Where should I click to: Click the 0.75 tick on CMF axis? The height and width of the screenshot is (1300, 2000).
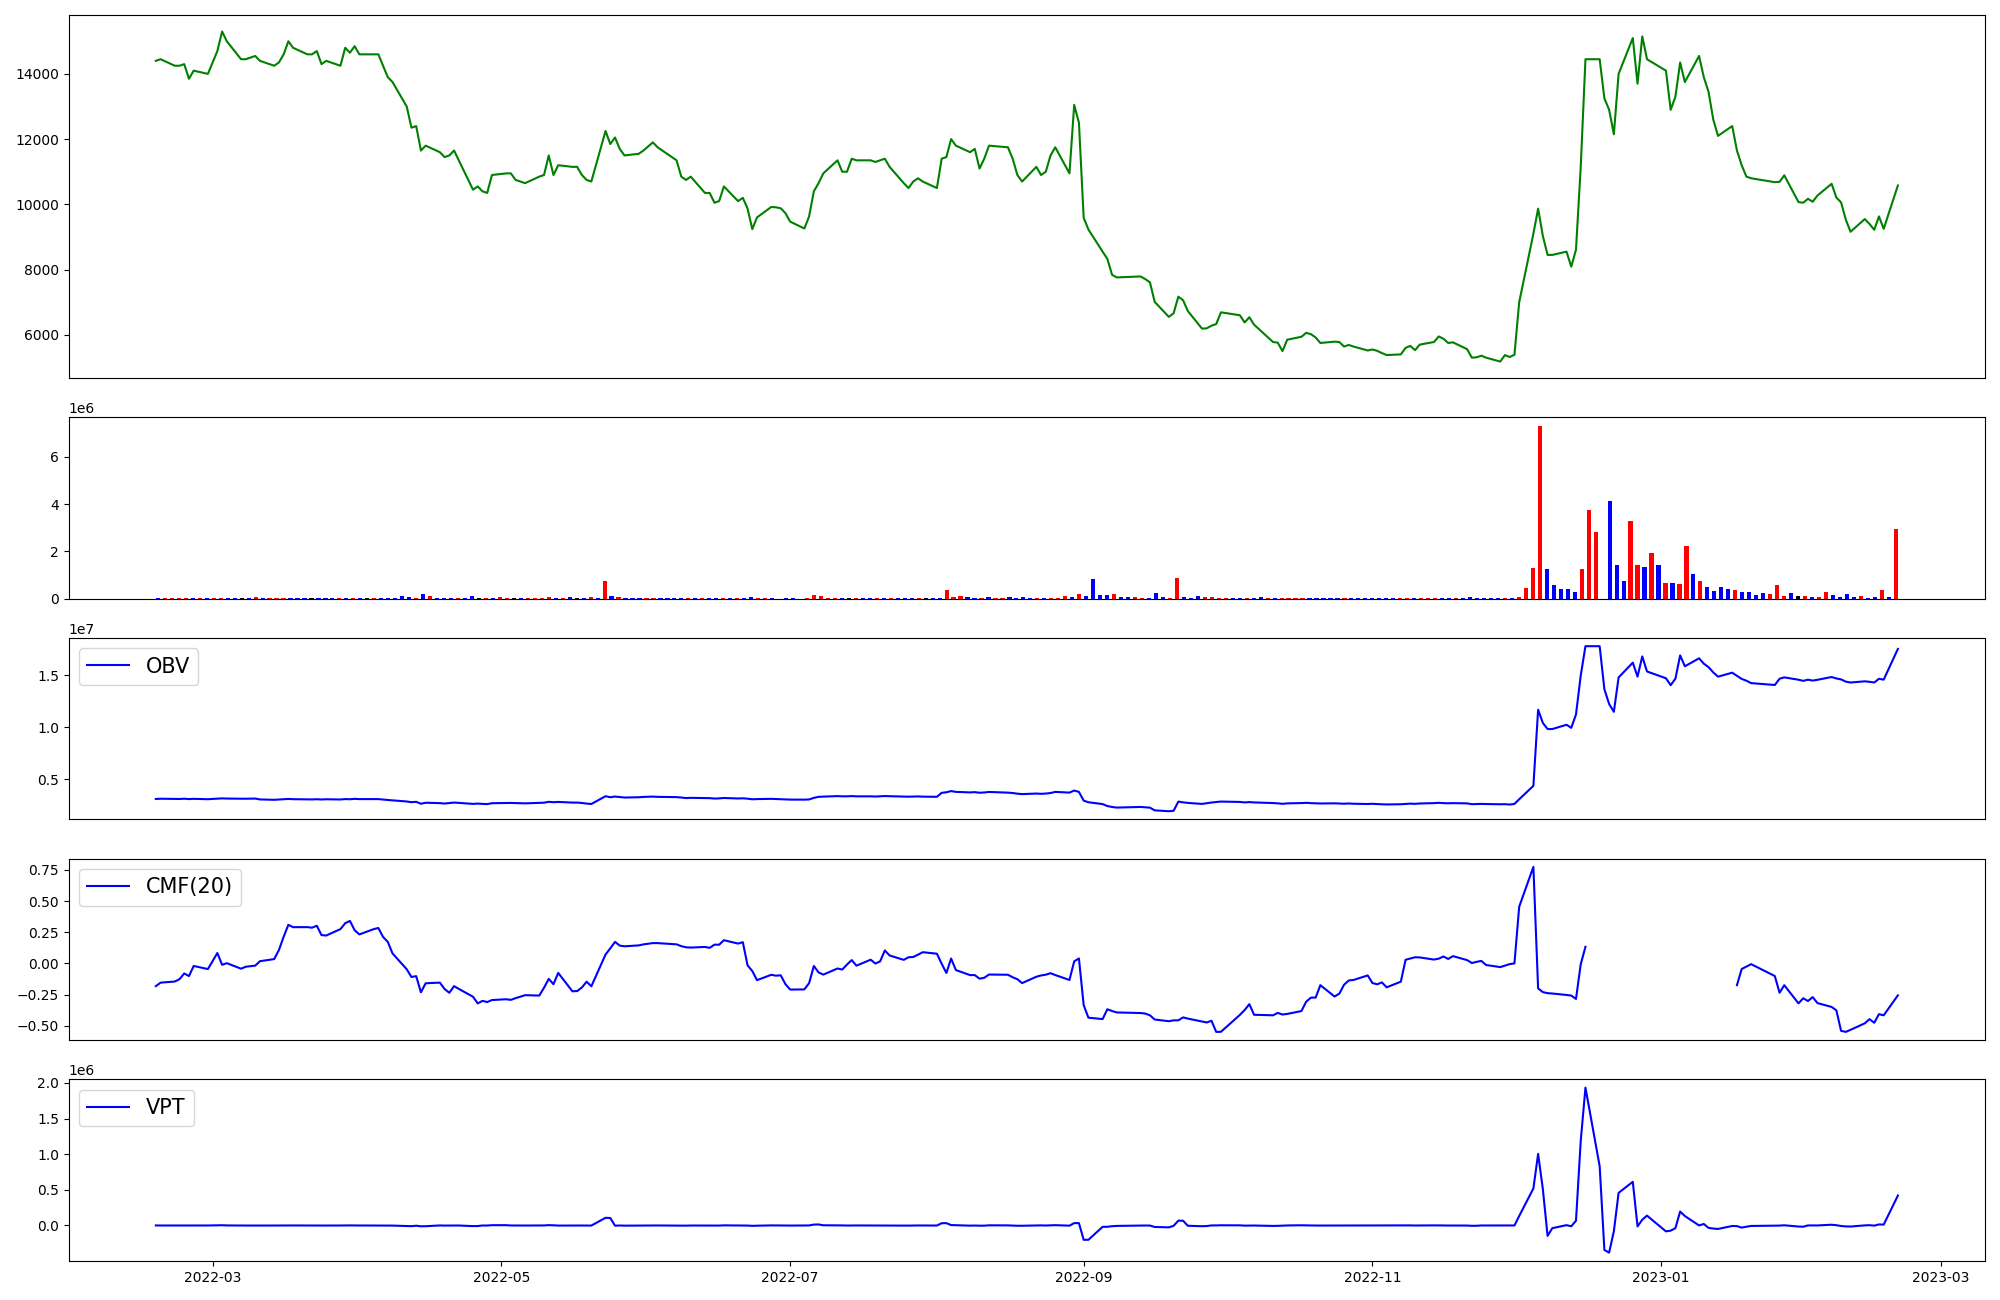[43, 871]
